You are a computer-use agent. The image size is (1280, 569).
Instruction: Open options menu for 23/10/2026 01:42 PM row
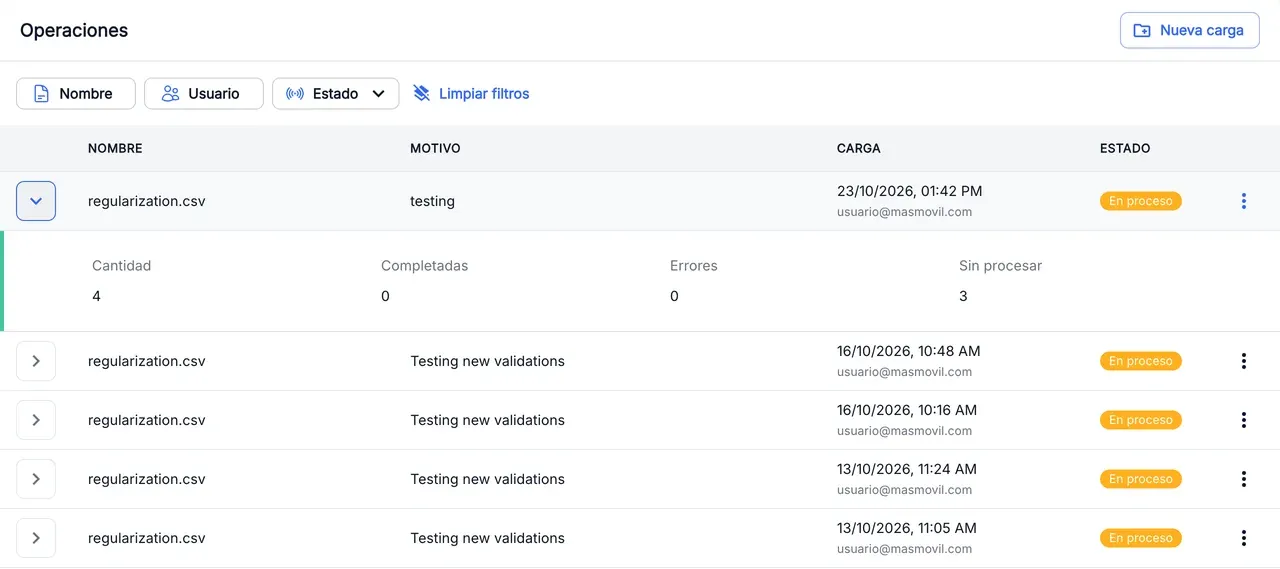coord(1244,201)
